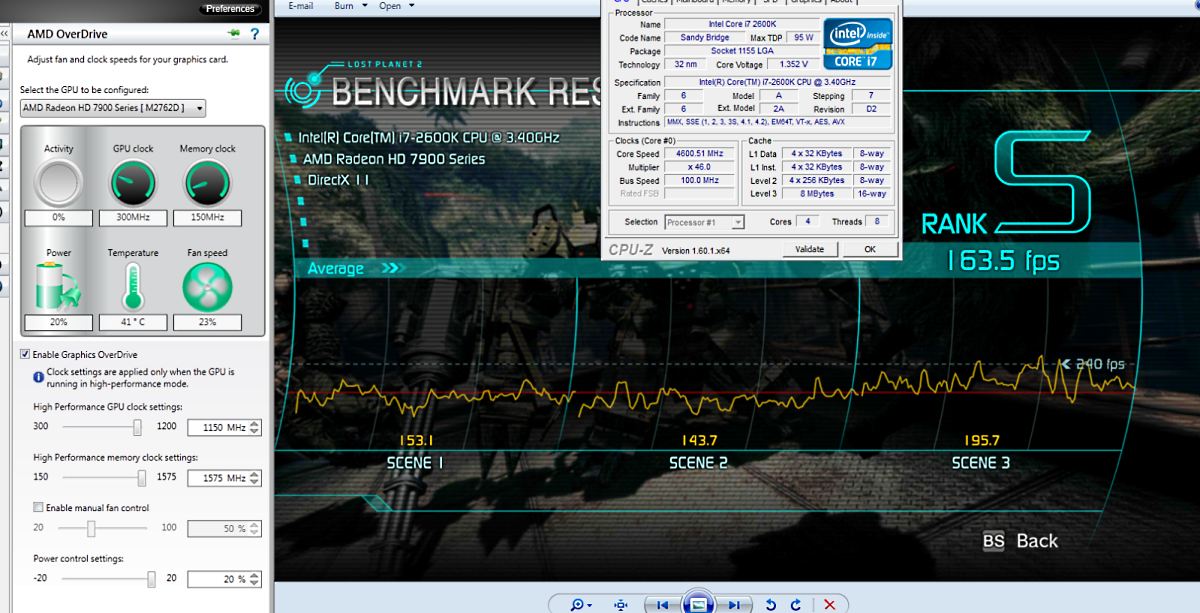
Task: Adjust the Power control settings slider
Action: point(152,578)
